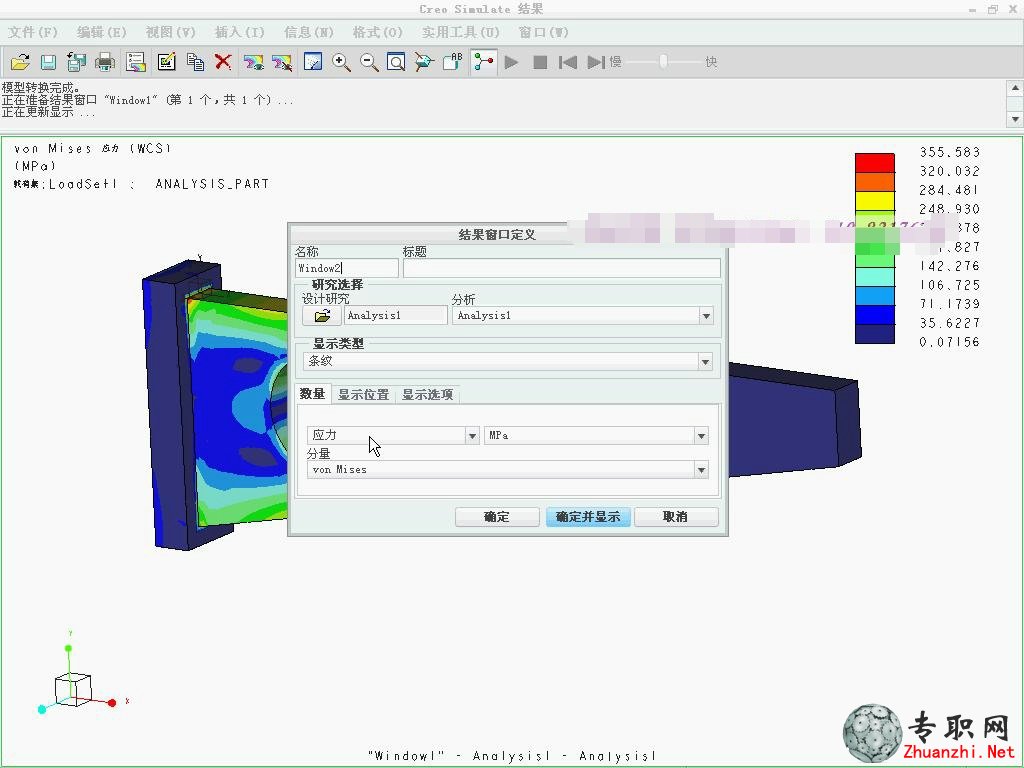The image size is (1024, 768).
Task: Click the hide window fringe icon
Action: (x=282, y=62)
